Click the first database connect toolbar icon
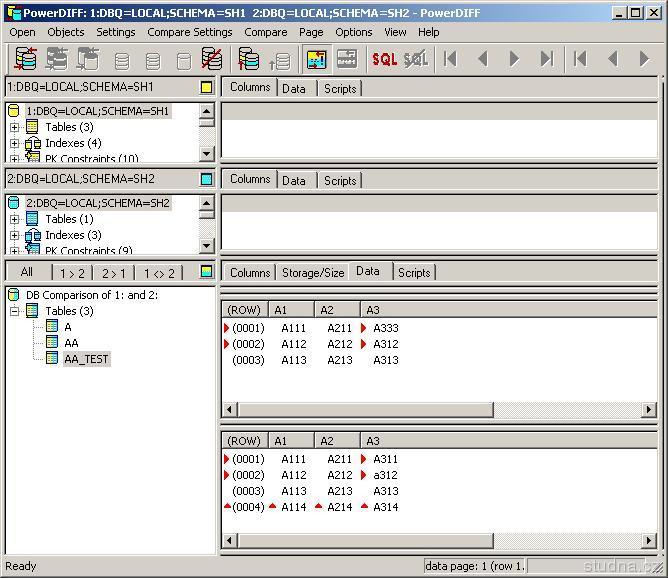Screen dimensions: 668x578 [x=26, y=59]
